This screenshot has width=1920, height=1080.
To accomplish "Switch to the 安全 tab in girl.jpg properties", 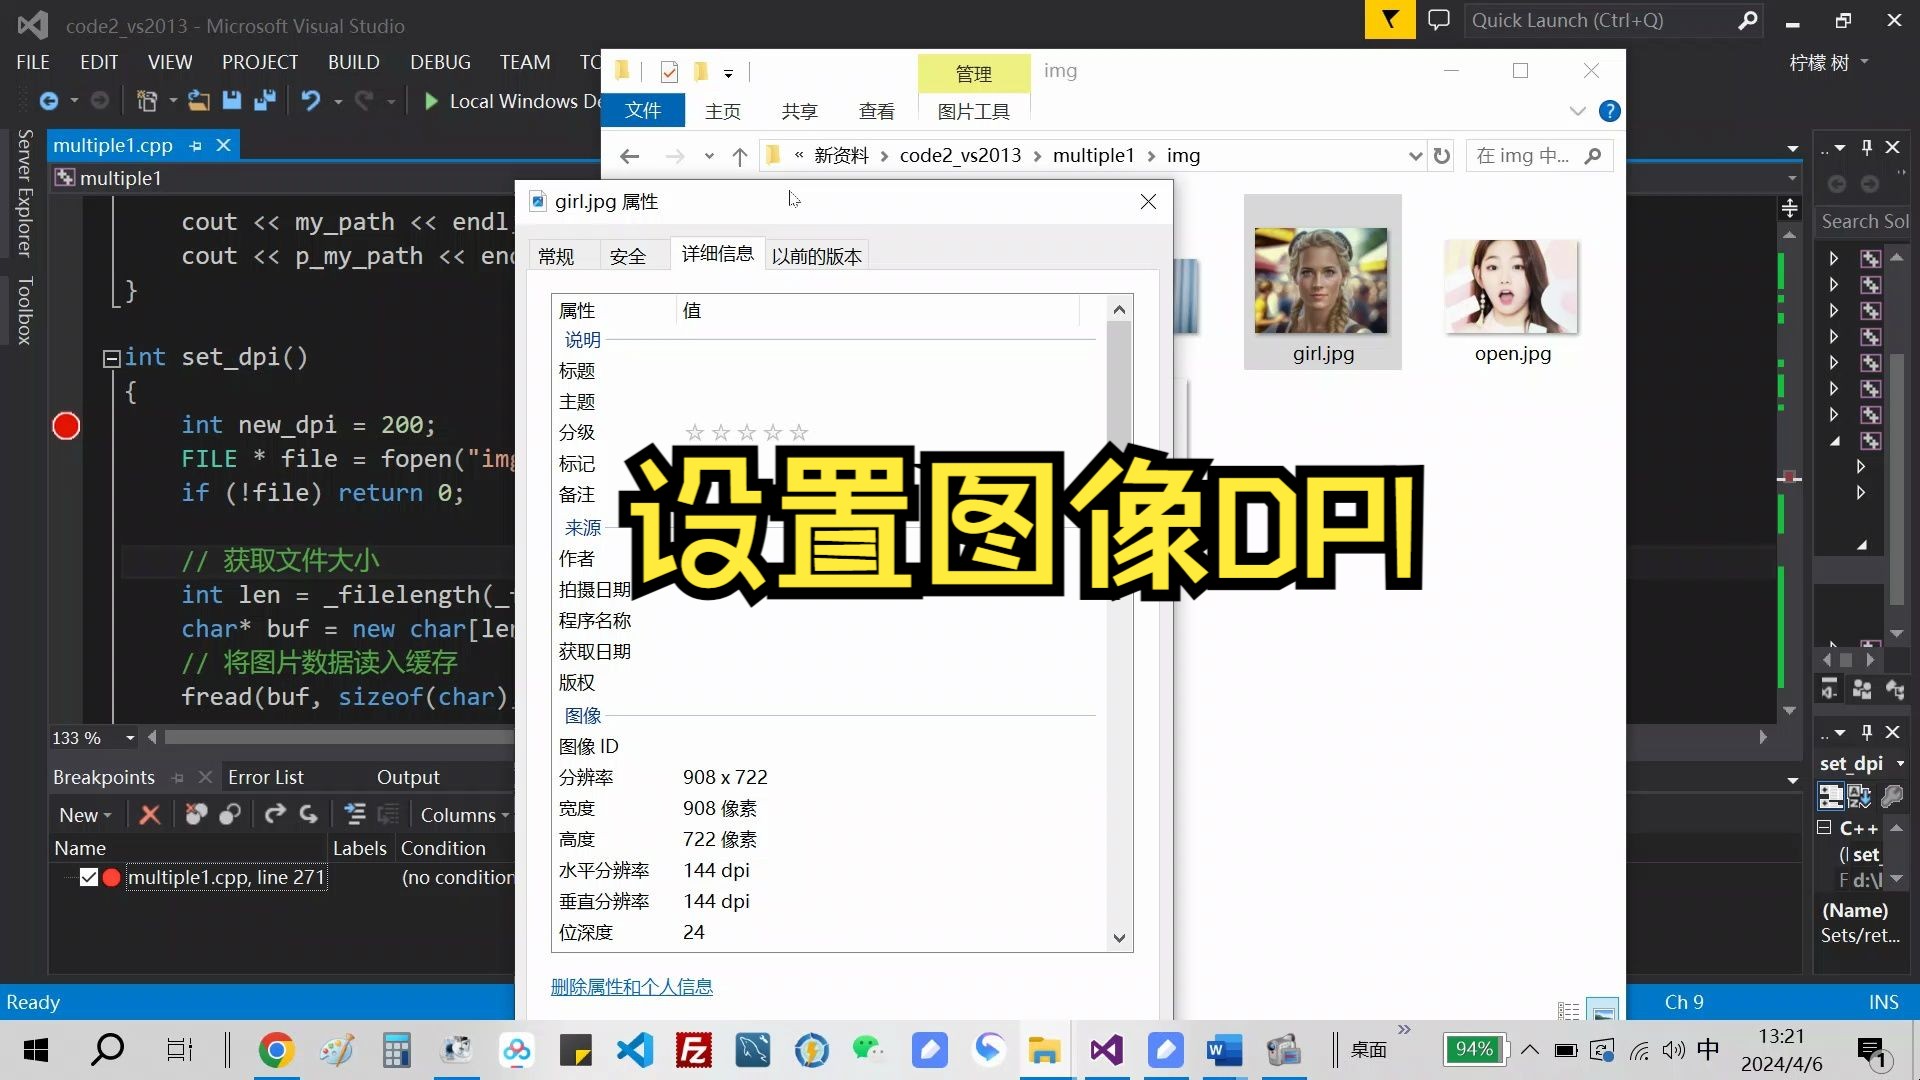I will pyautogui.click(x=628, y=255).
